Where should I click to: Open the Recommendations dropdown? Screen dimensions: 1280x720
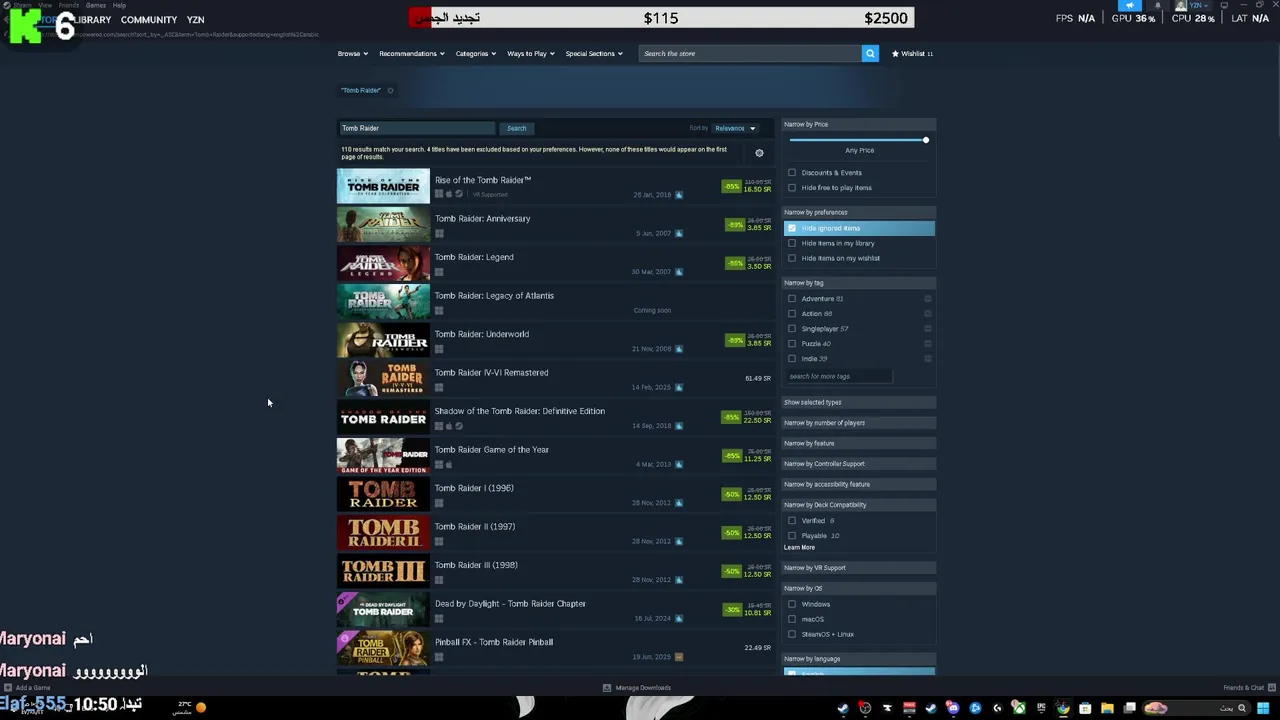pyautogui.click(x=411, y=53)
